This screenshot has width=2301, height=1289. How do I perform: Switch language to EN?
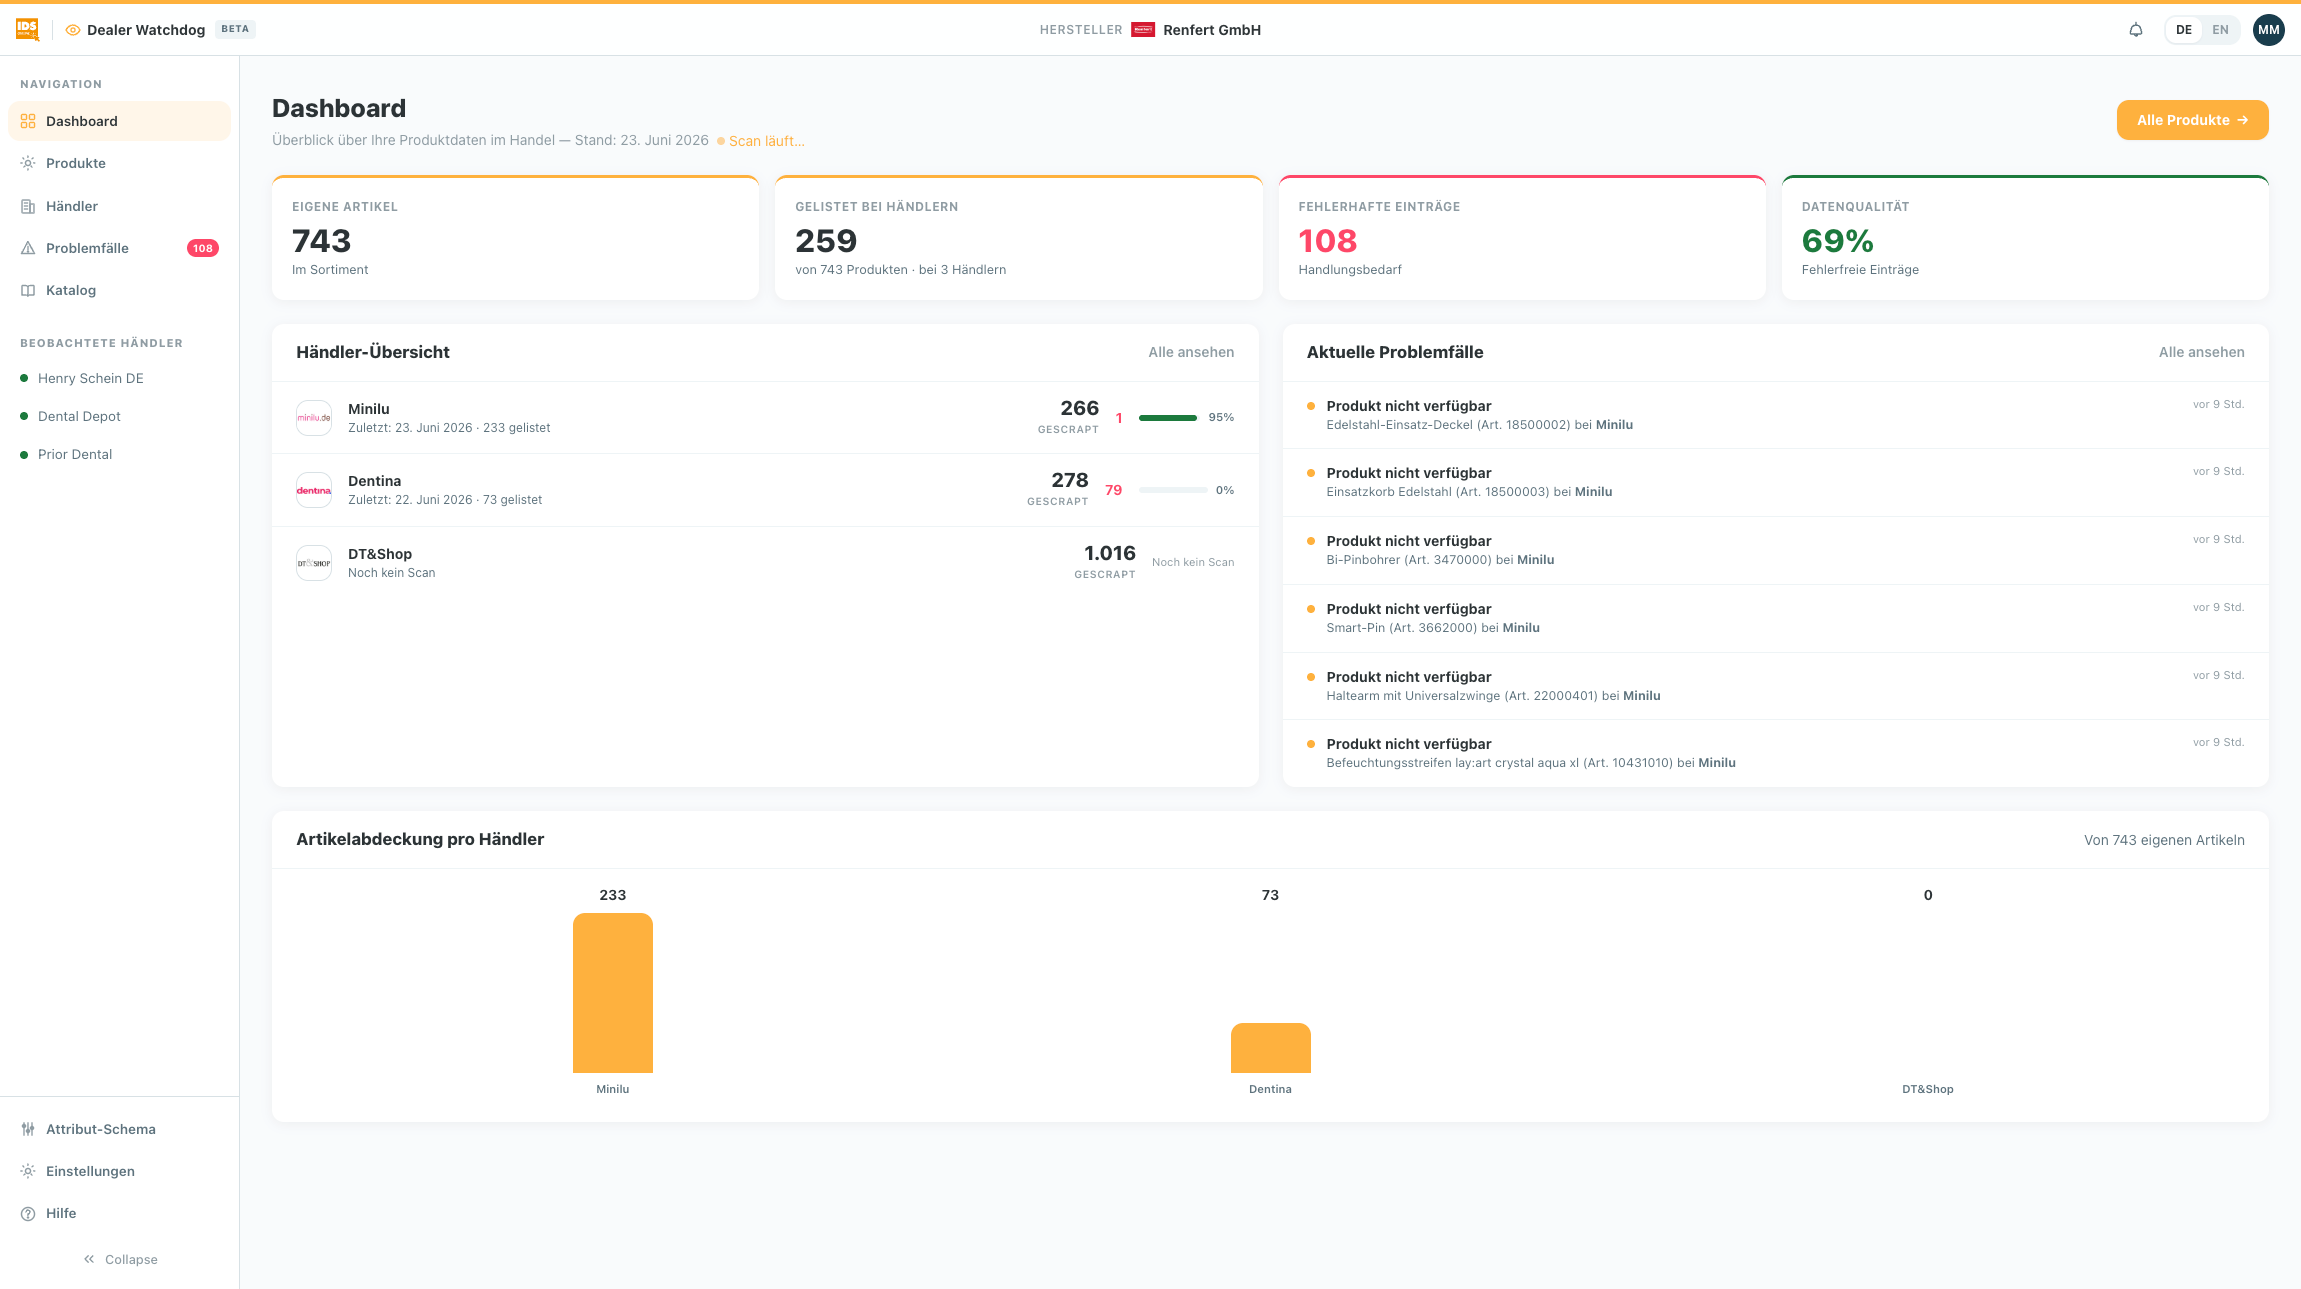tap(2220, 30)
